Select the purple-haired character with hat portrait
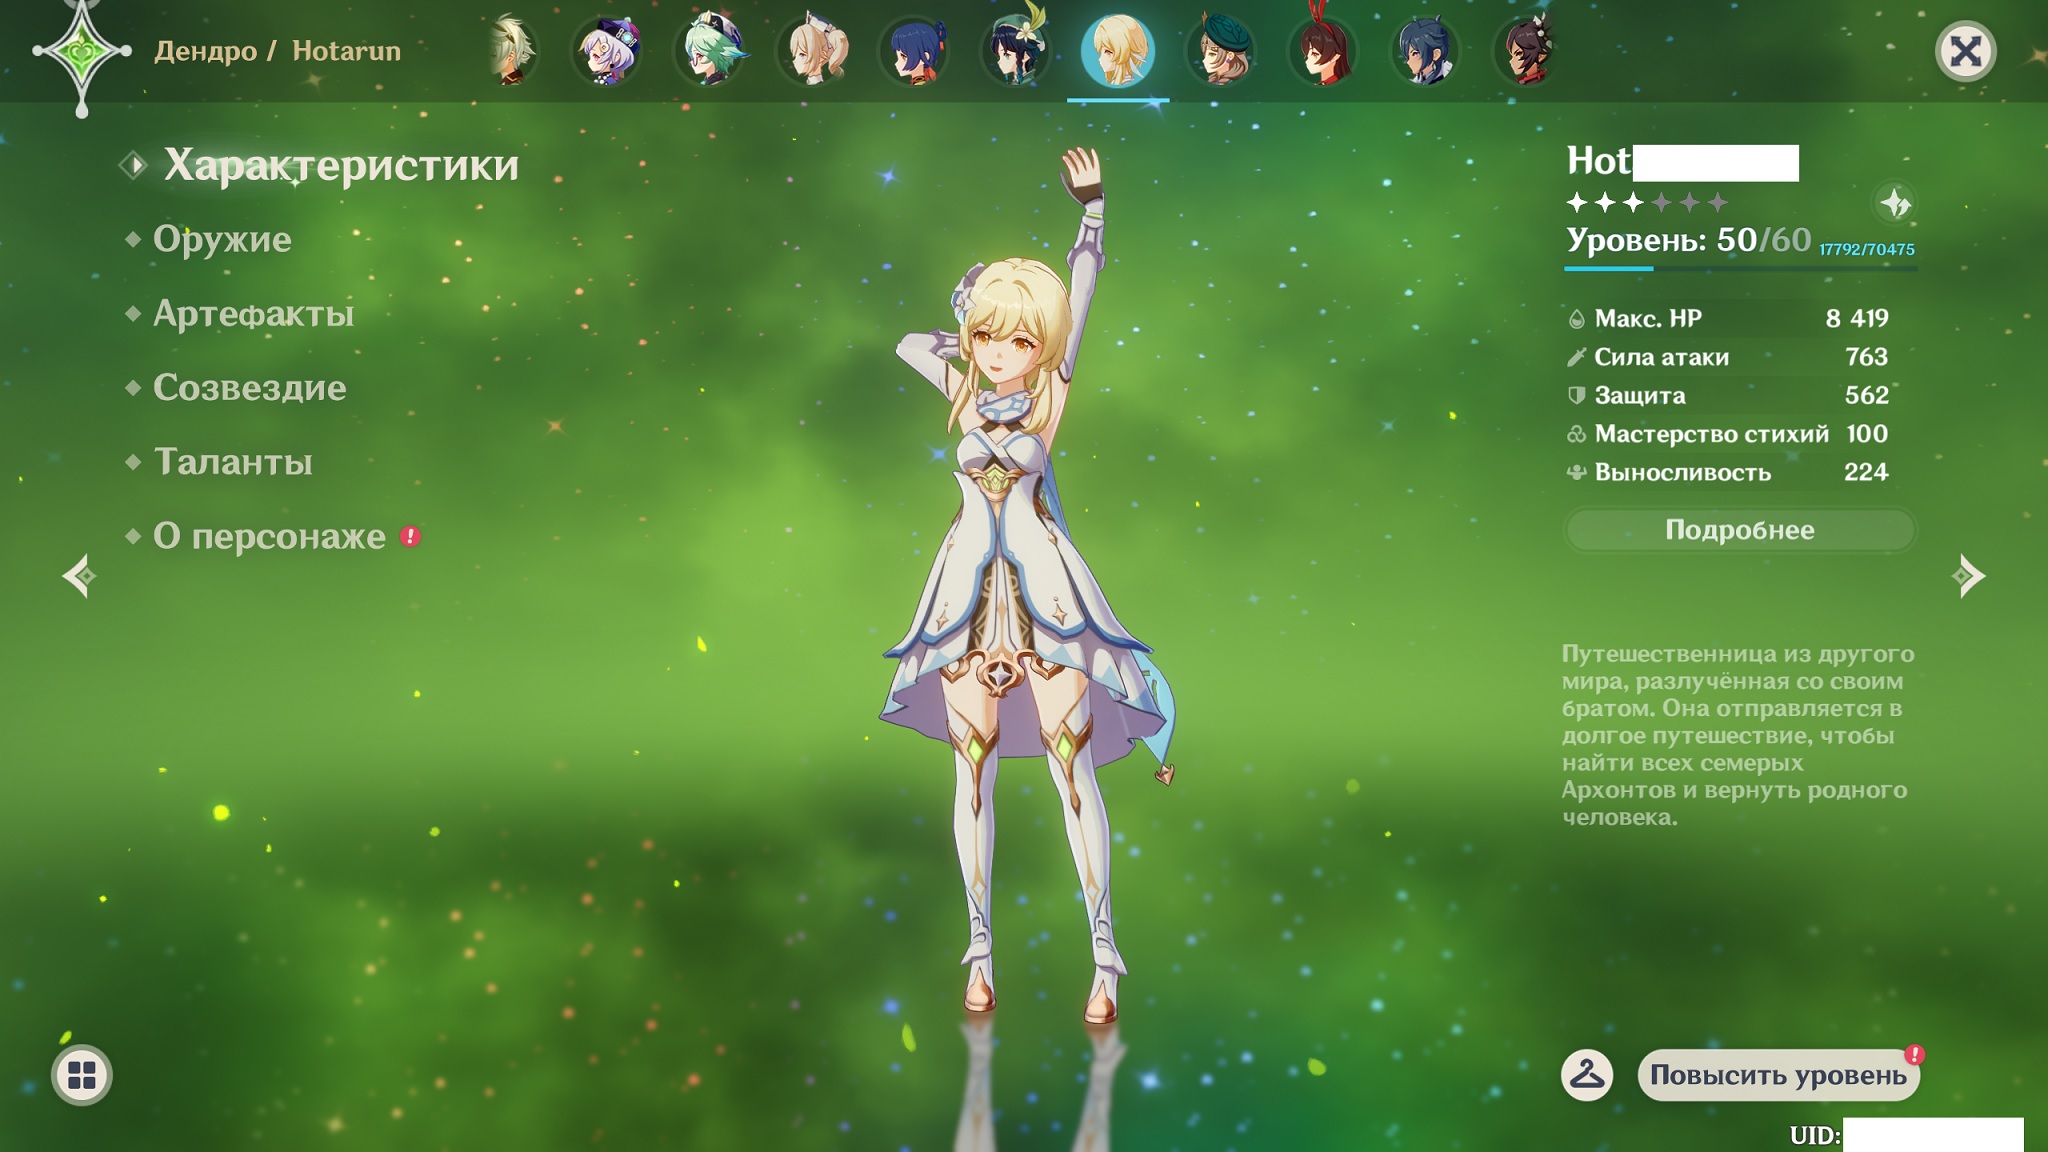Image resolution: width=2048 pixels, height=1152 pixels. 607,50
